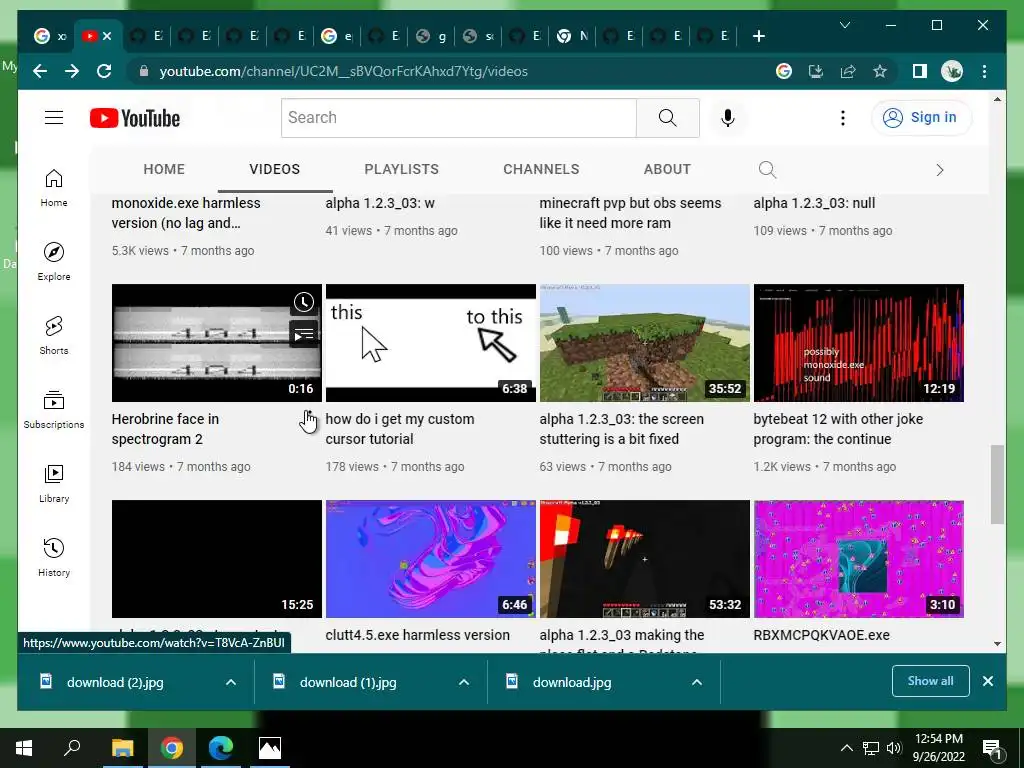Viewport: 1024px width, 768px height.
Task: Open 'alpha 1.2.3_03: the screen stuttering' title
Action: coord(621,429)
